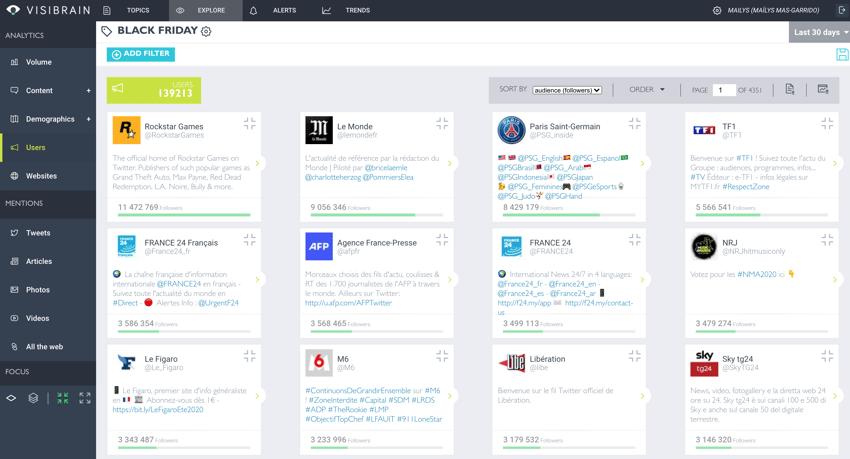Expand Paris Saint-Germain card details arrow
Viewport: 850px width, 459px height.
pyautogui.click(x=642, y=163)
